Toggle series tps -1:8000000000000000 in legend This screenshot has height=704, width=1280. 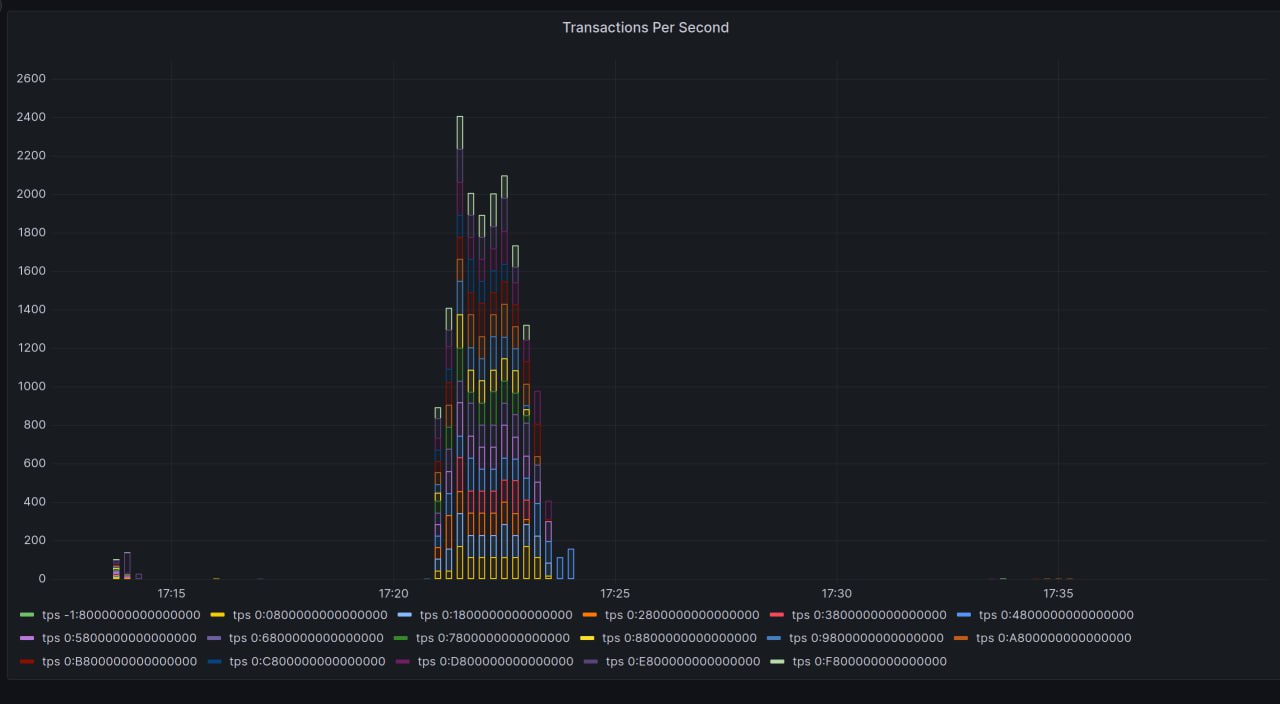tap(121, 615)
